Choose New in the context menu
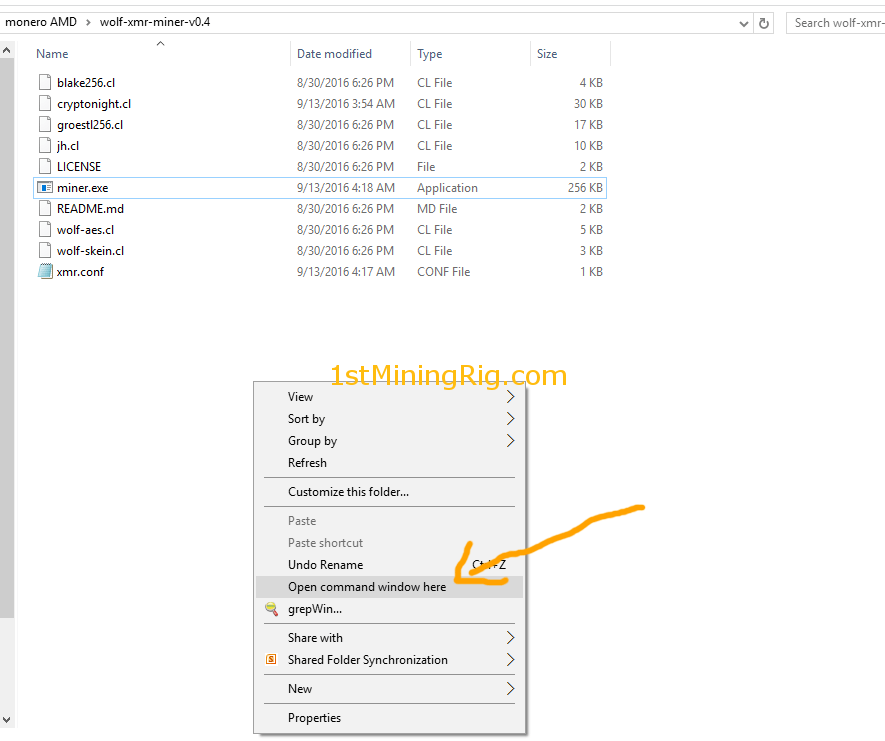Image resolution: width=885 pixels, height=741 pixels. [389, 689]
